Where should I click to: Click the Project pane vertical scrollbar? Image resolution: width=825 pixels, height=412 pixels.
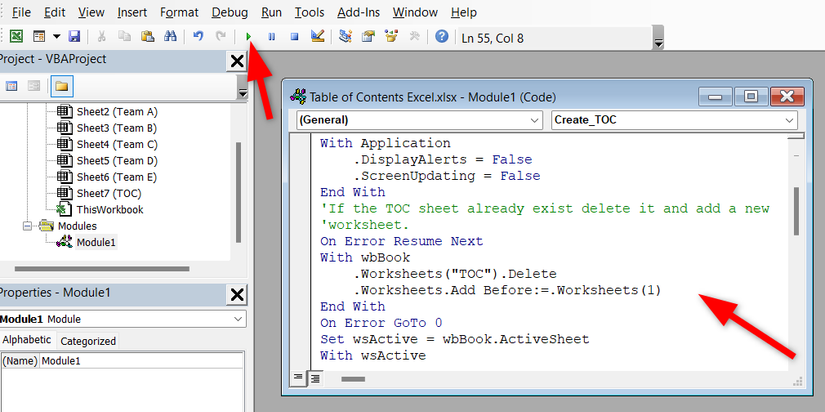pos(238,192)
